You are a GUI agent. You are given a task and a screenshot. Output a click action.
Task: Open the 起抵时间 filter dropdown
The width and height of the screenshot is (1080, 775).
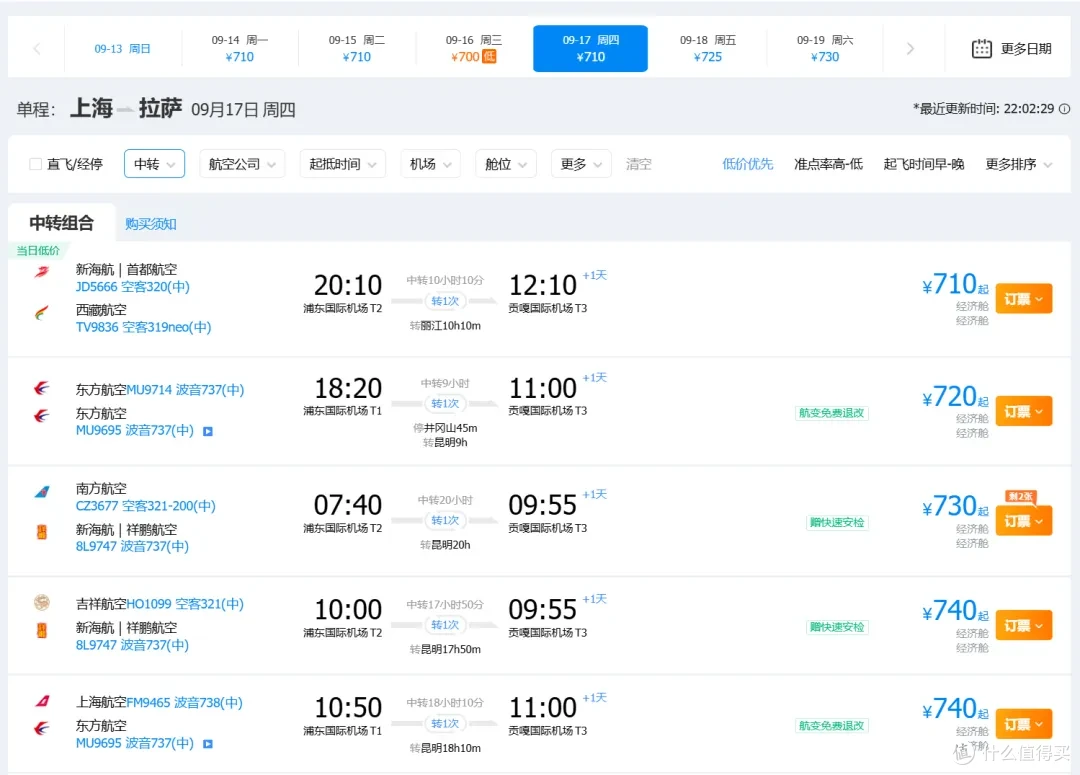pyautogui.click(x=342, y=164)
